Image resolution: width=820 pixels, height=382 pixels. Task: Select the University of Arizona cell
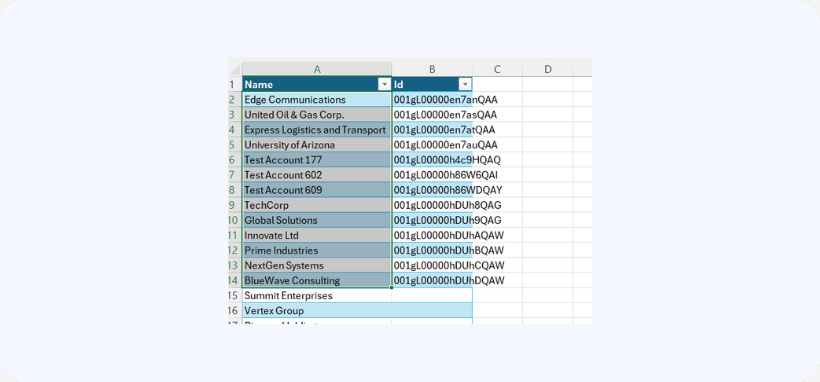click(317, 145)
